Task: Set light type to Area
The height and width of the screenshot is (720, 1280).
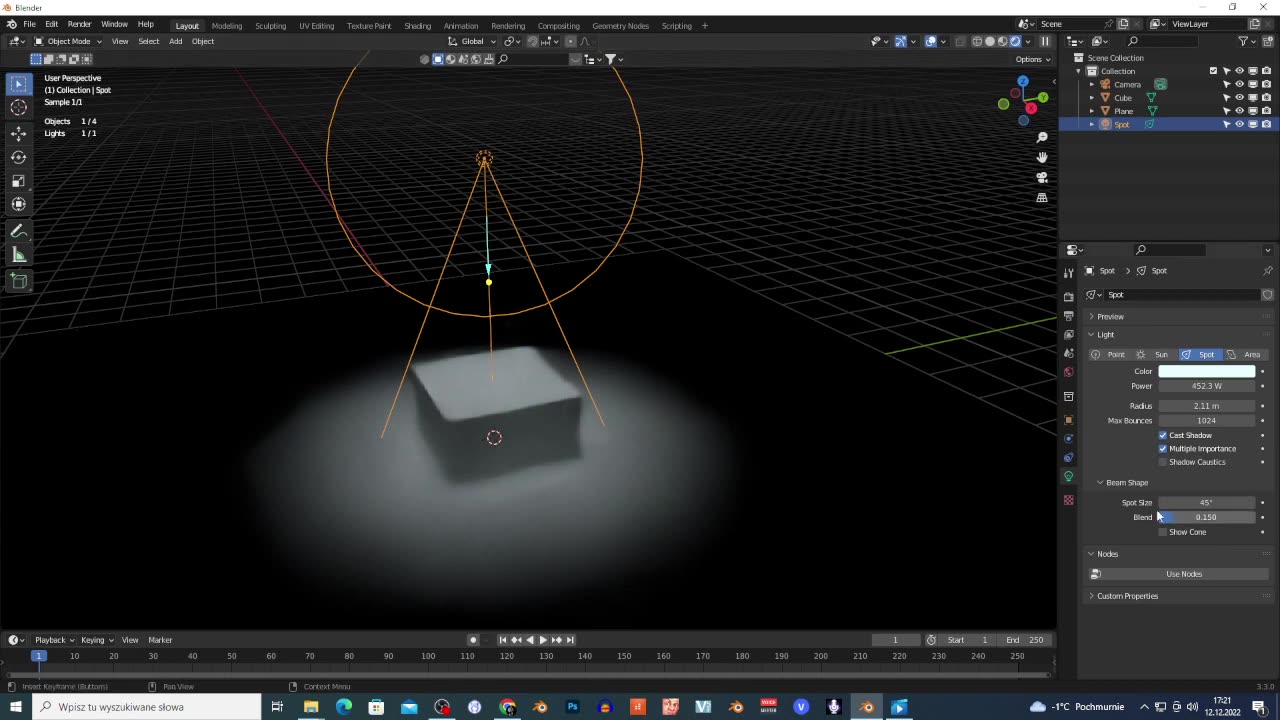Action: (x=1245, y=355)
